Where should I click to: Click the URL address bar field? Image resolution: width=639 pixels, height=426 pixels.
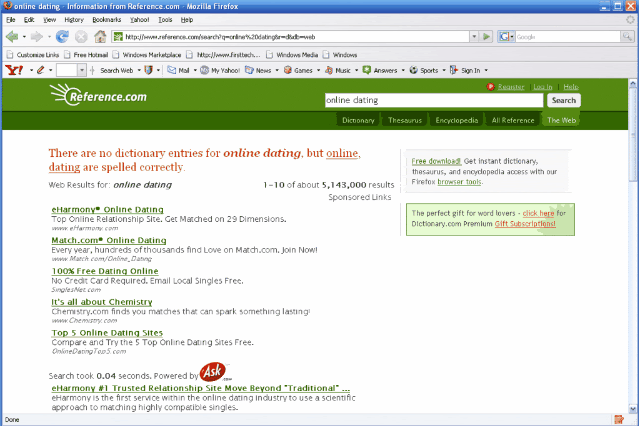296,37
